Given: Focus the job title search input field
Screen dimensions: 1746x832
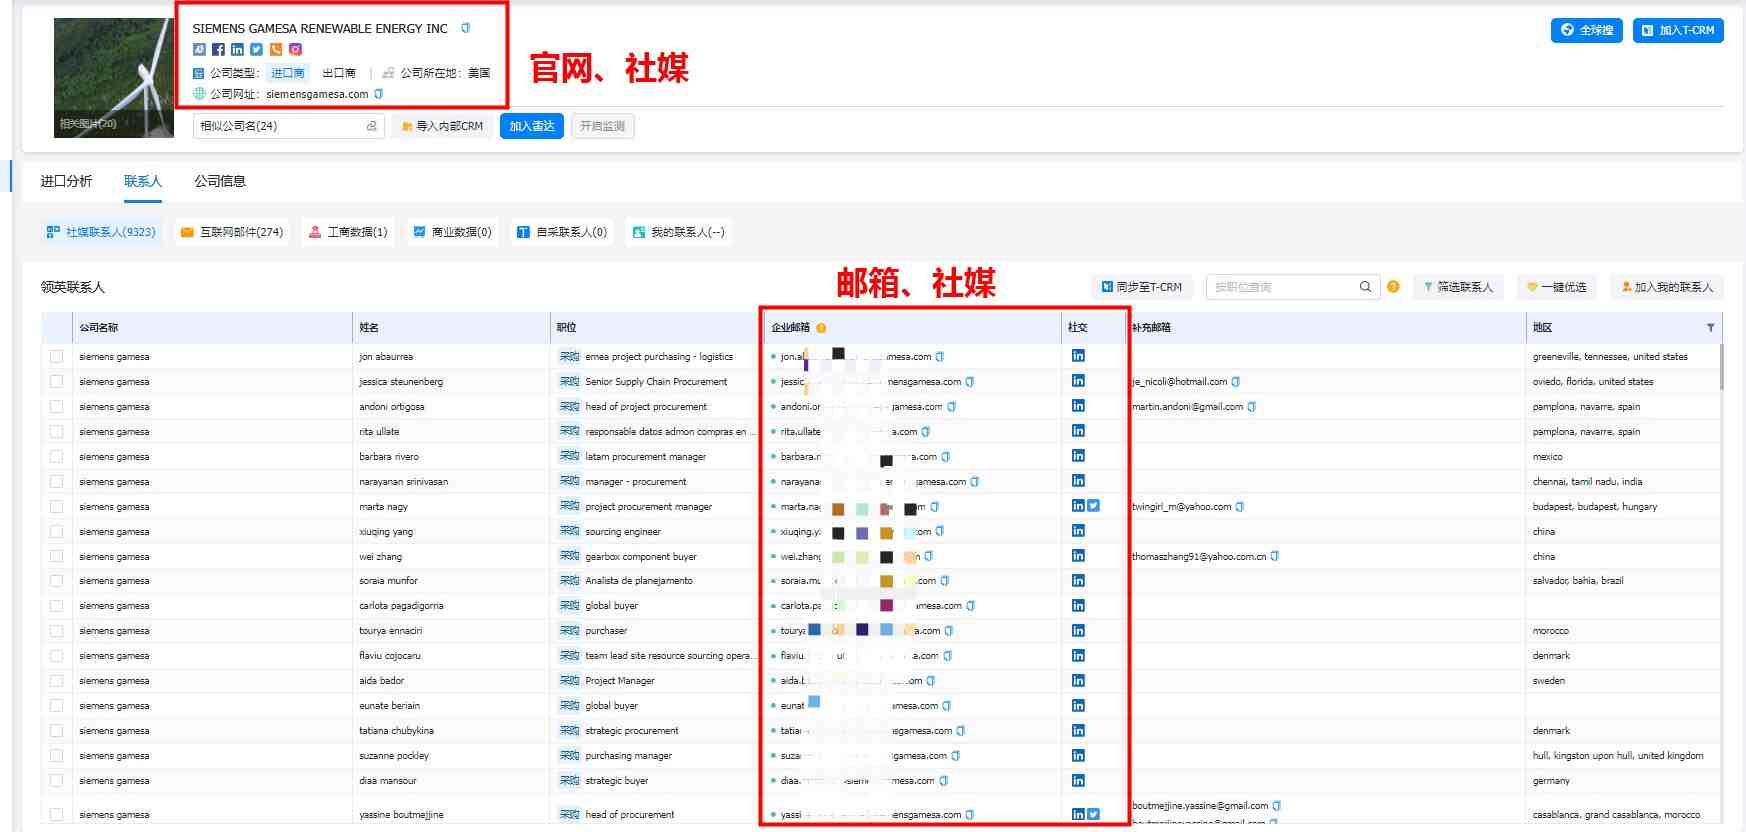Looking at the screenshot, I should [1280, 287].
